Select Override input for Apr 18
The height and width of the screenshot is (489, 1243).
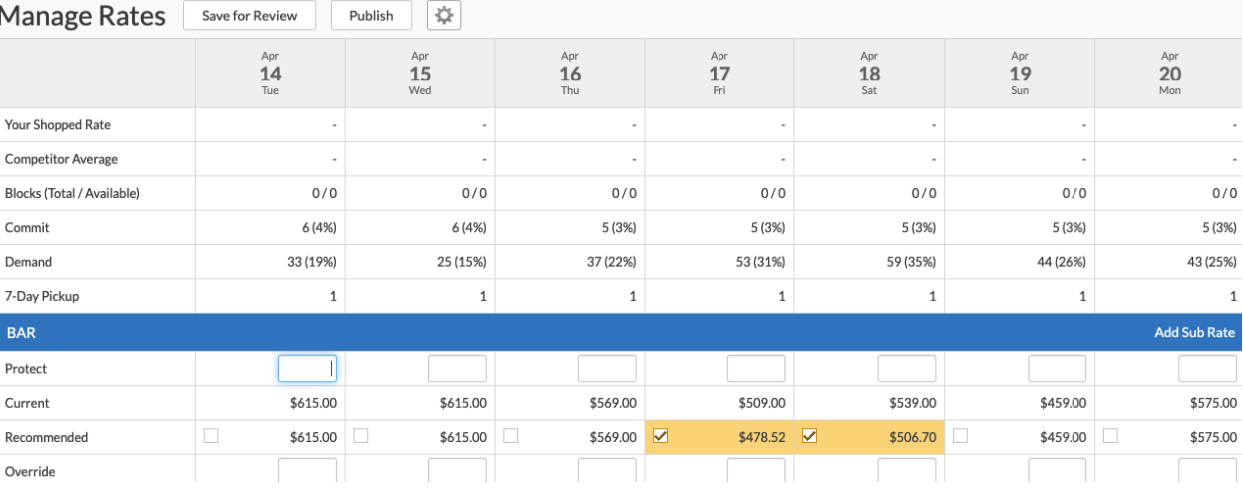coord(907,471)
